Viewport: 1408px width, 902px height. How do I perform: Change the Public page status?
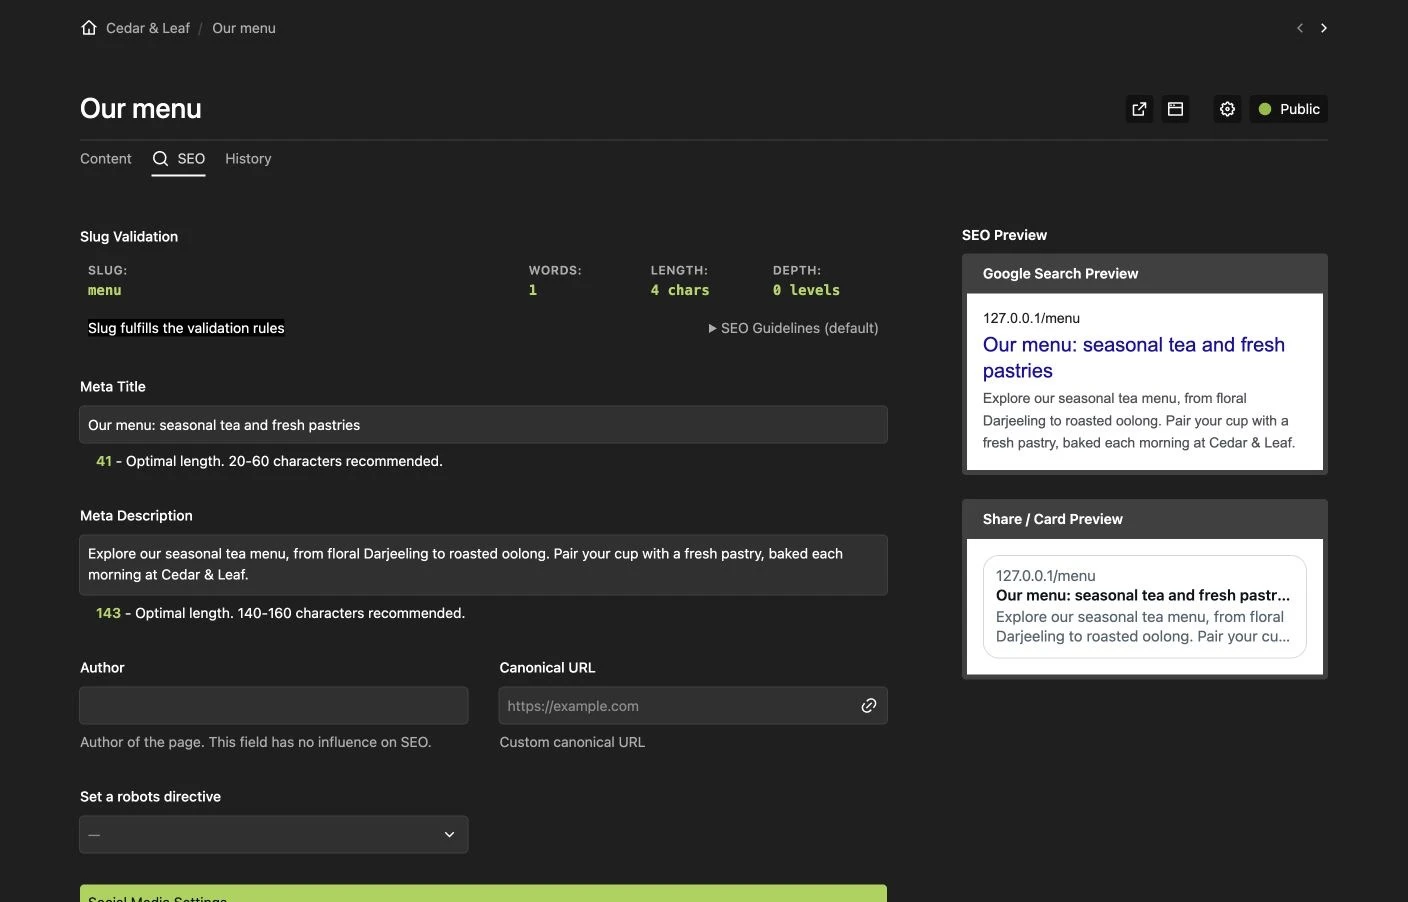(x=1289, y=109)
